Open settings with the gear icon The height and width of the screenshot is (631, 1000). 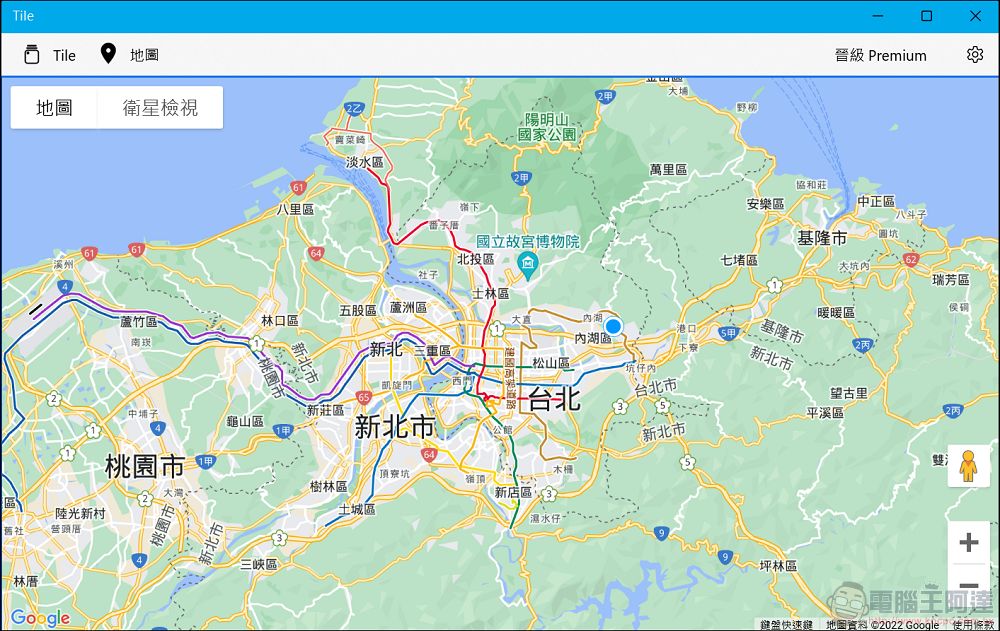(x=974, y=55)
